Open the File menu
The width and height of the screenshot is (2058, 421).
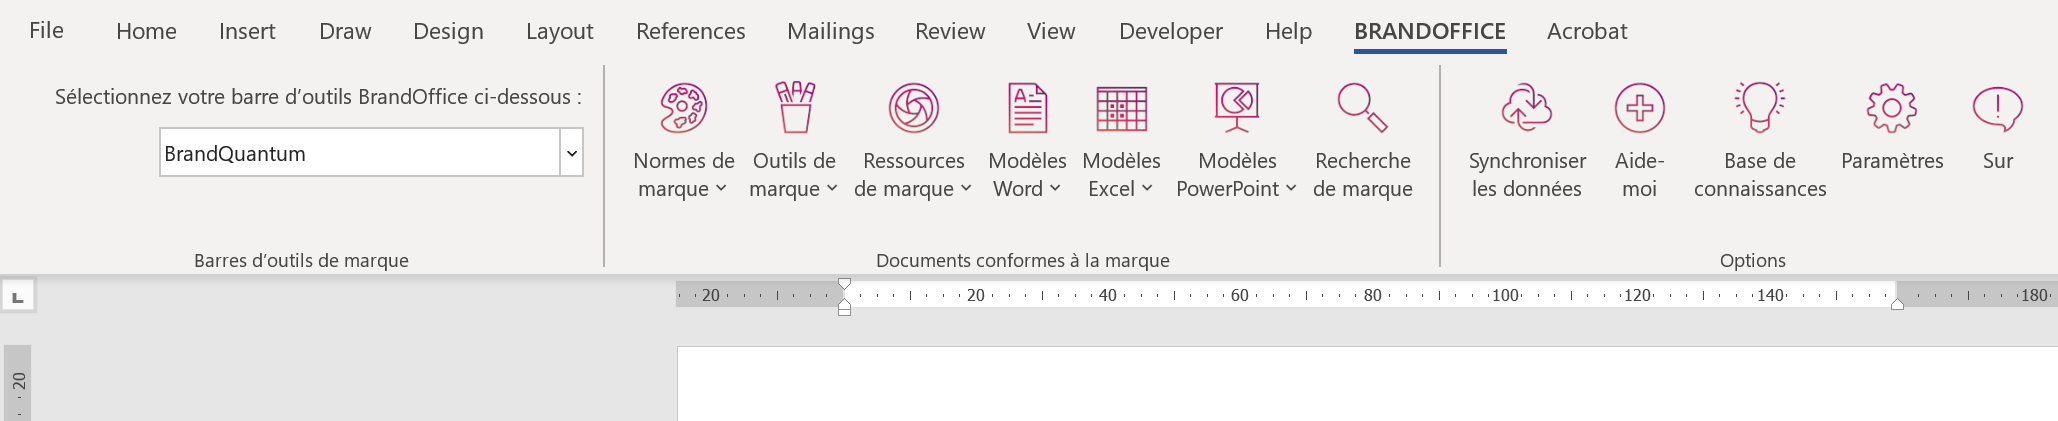tap(46, 31)
